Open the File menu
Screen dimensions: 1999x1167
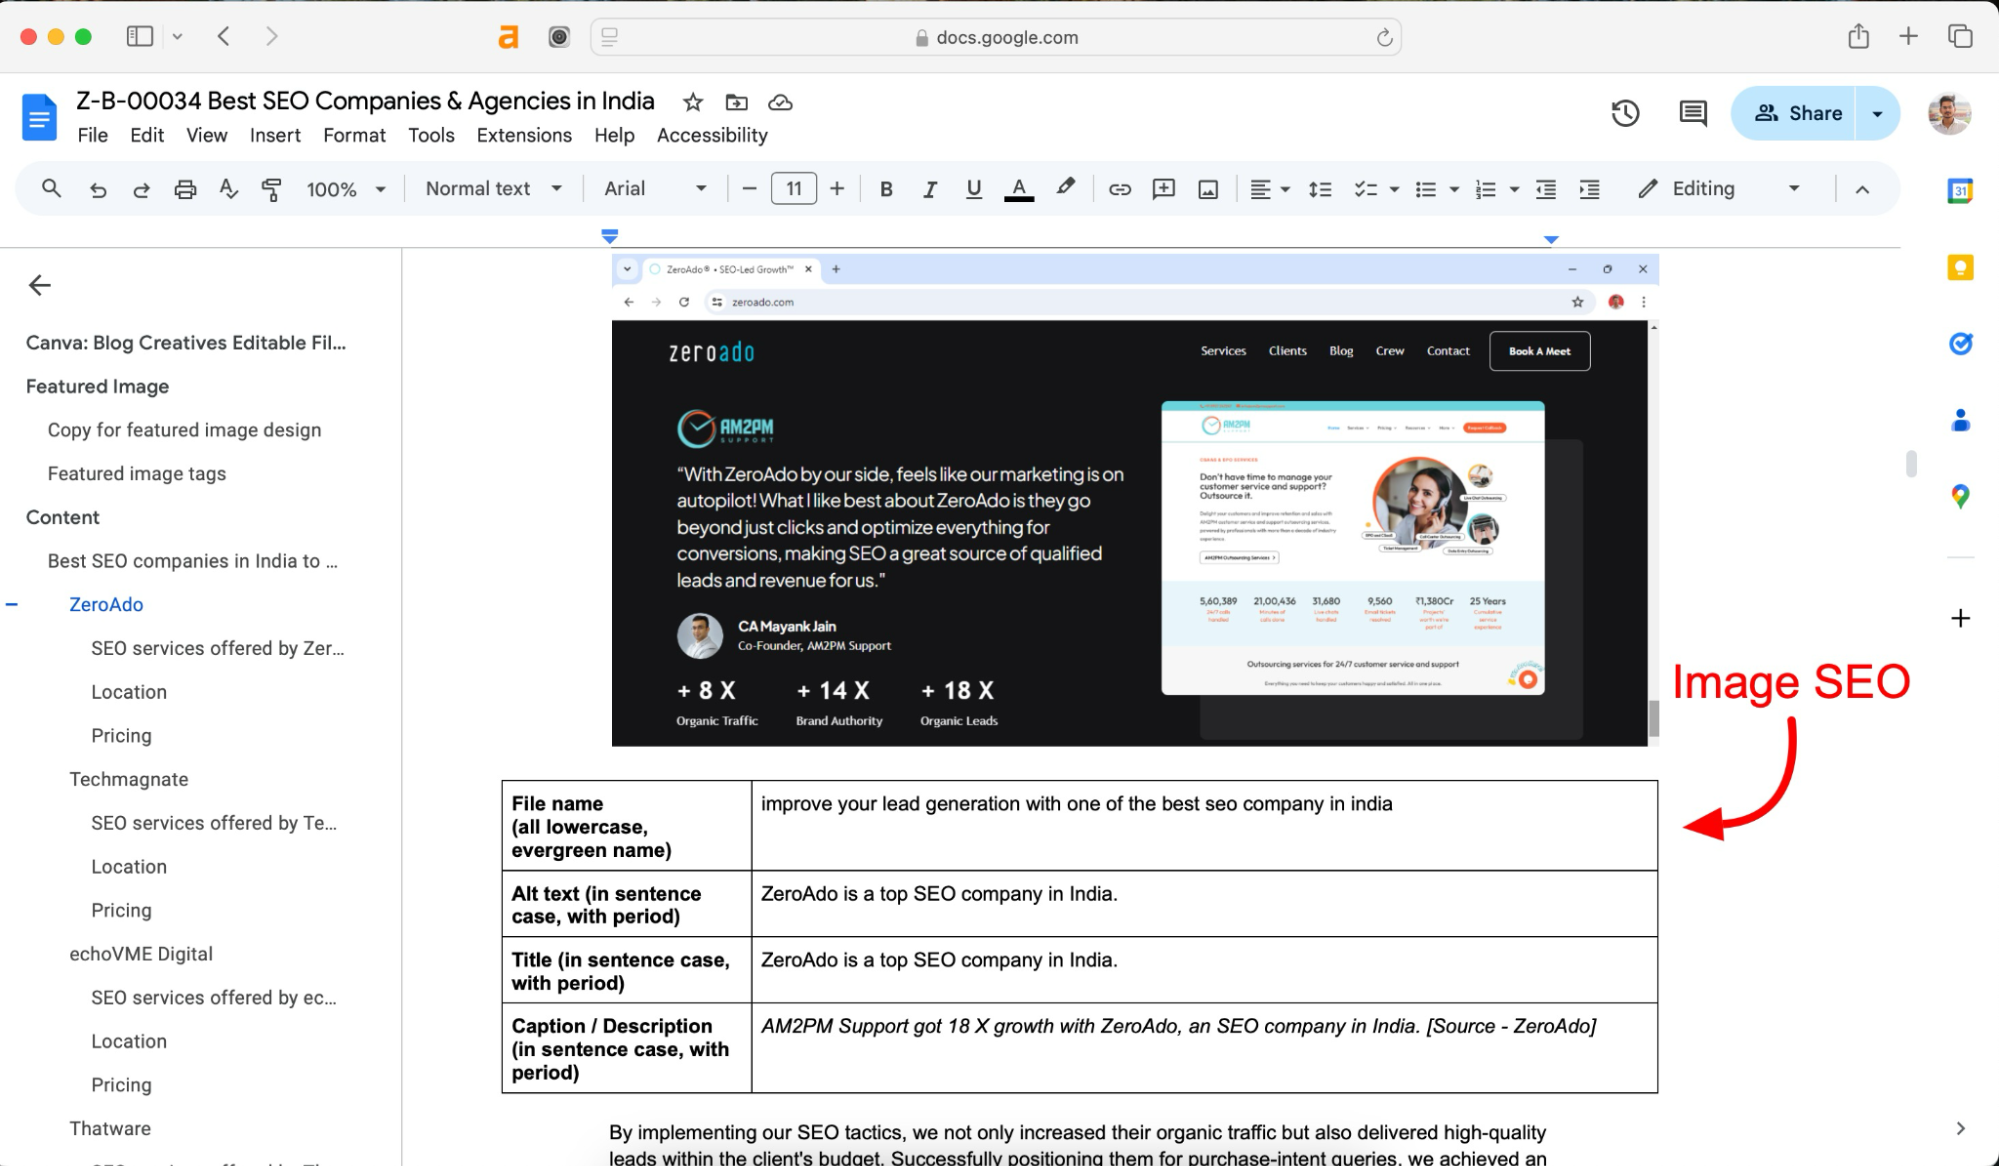pos(93,135)
